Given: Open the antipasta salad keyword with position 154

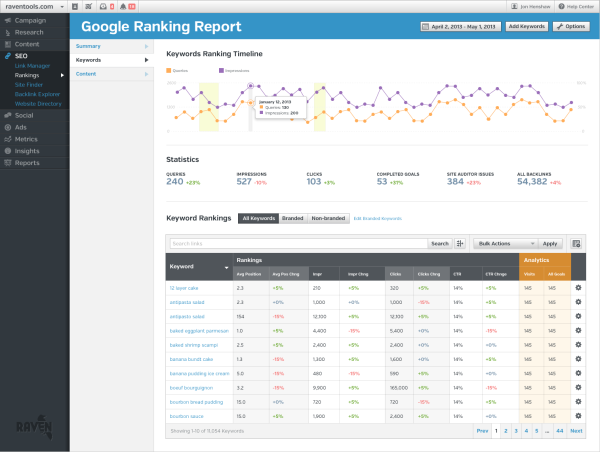Looking at the screenshot, I should (187, 317).
